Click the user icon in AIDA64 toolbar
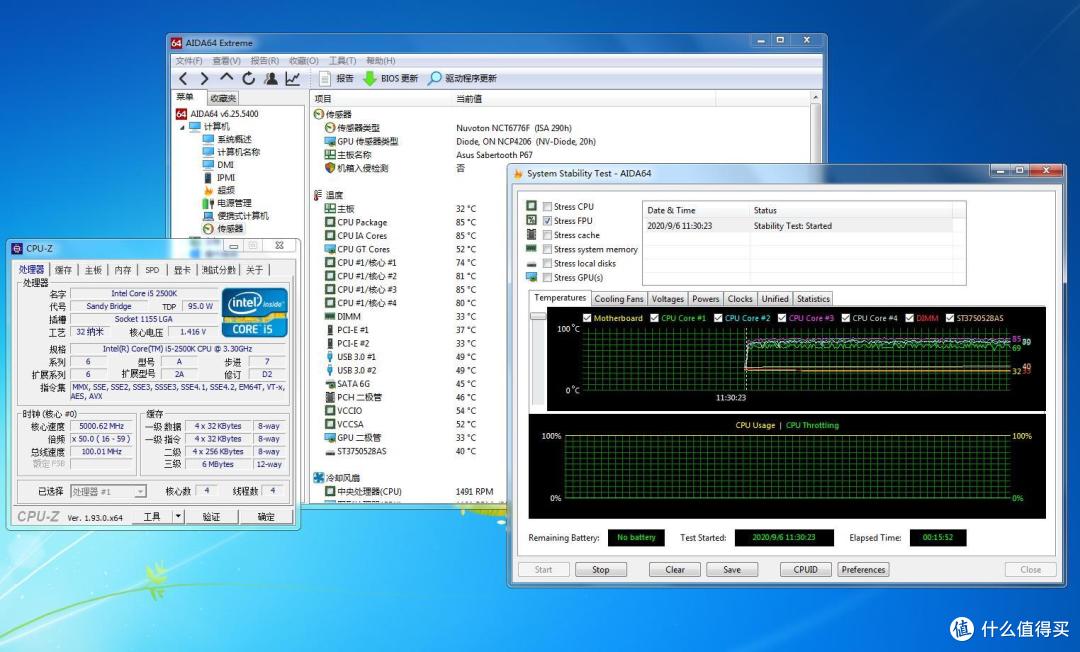1080x652 pixels. tap(271, 78)
